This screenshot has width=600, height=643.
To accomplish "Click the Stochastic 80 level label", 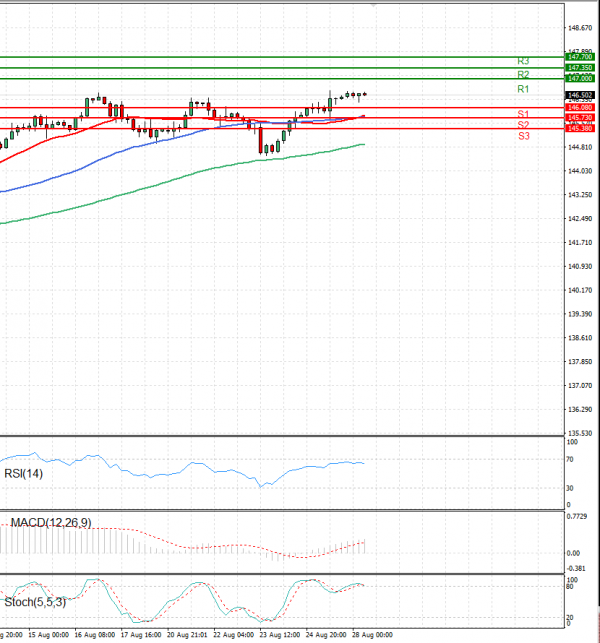I will pos(570,587).
